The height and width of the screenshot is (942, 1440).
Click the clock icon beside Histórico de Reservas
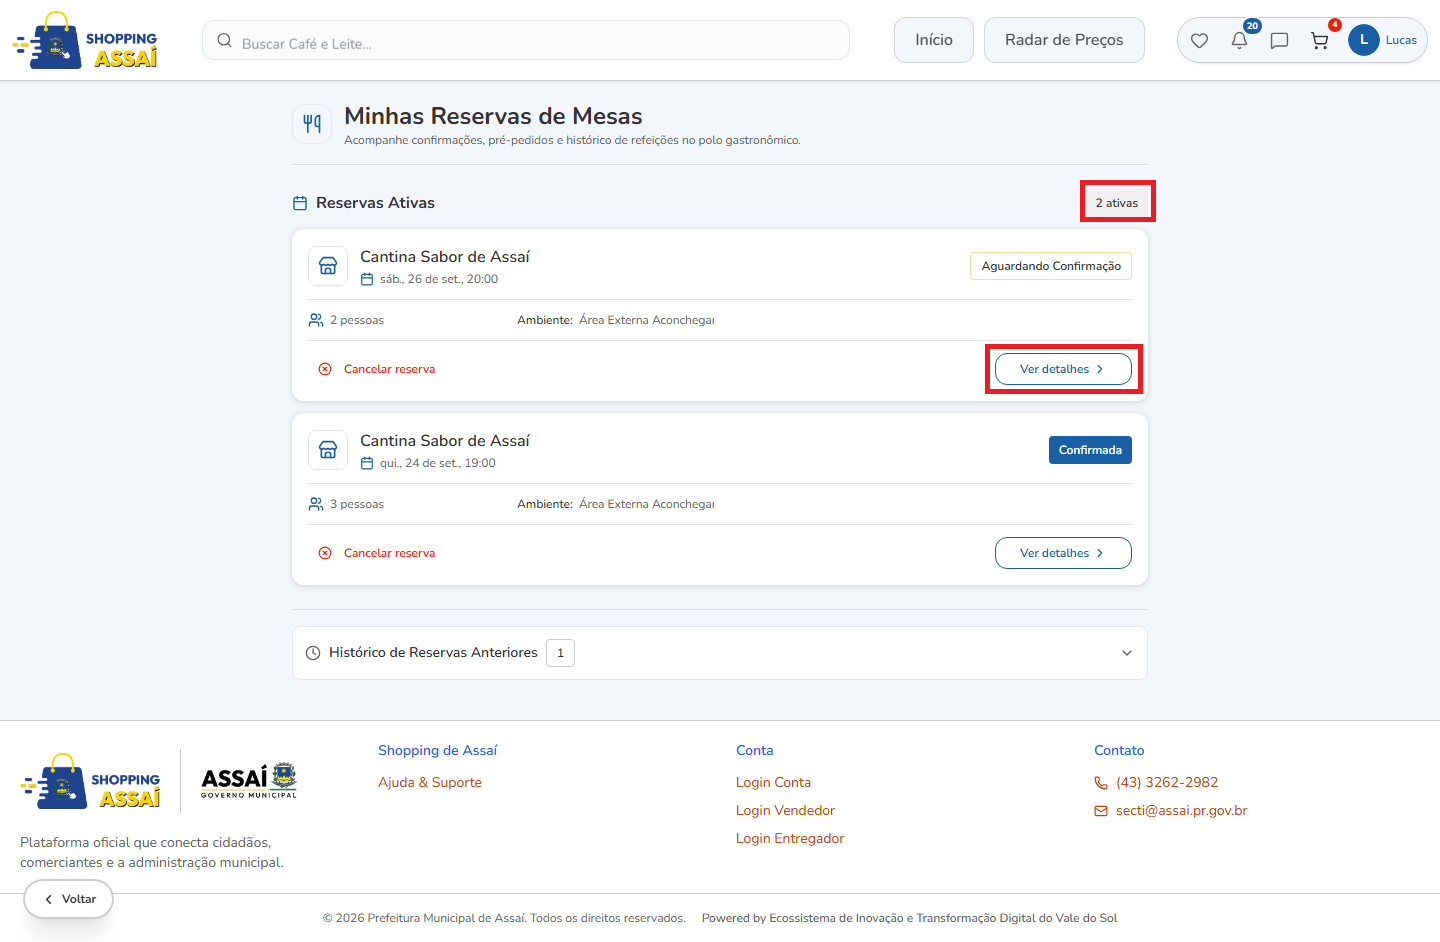tap(313, 653)
